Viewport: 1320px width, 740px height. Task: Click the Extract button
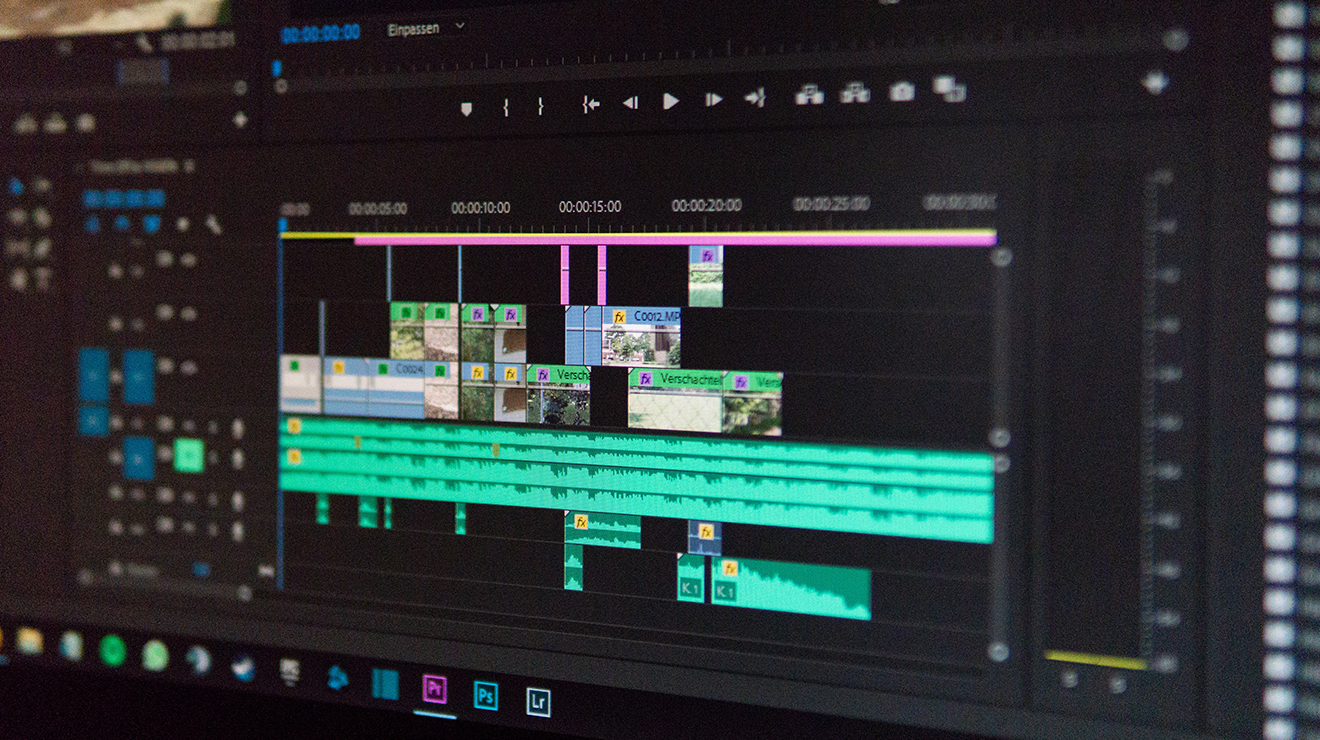pyautogui.click(x=854, y=93)
